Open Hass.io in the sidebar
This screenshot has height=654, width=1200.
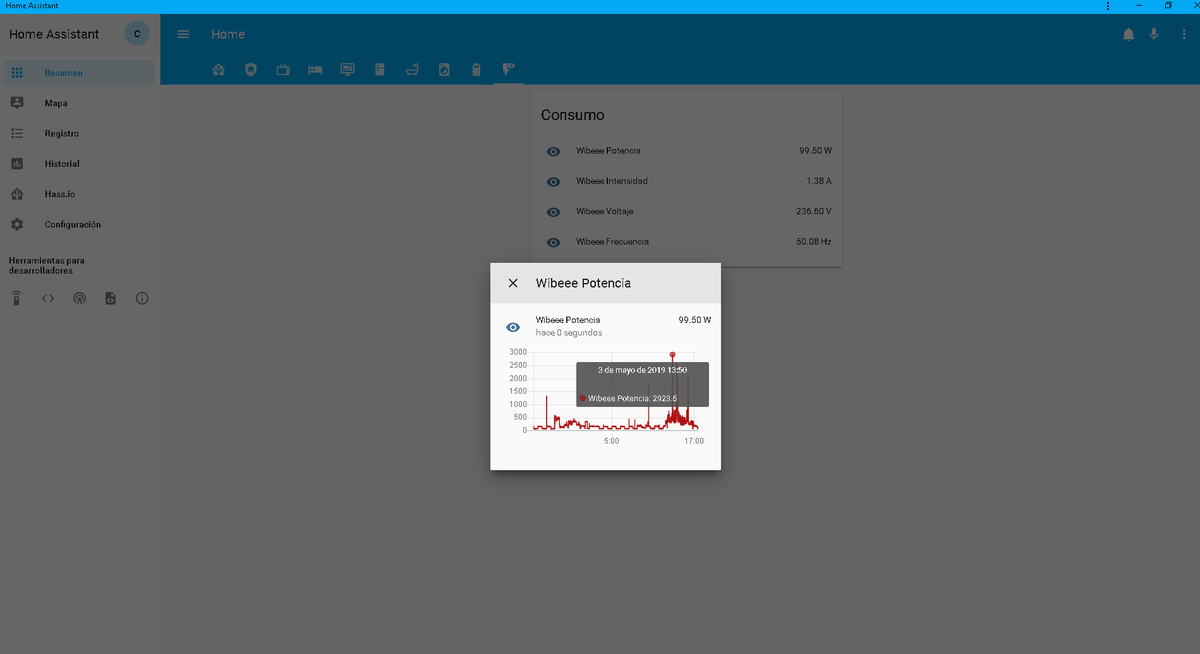coord(80,194)
